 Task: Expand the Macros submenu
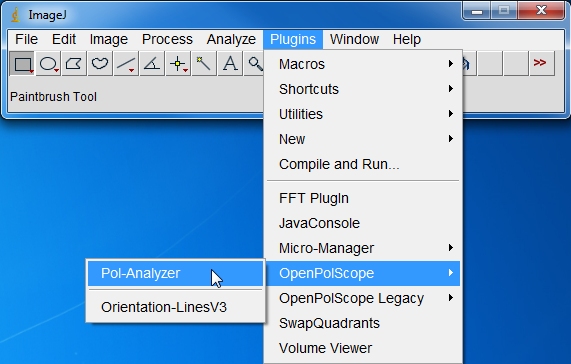(363, 64)
